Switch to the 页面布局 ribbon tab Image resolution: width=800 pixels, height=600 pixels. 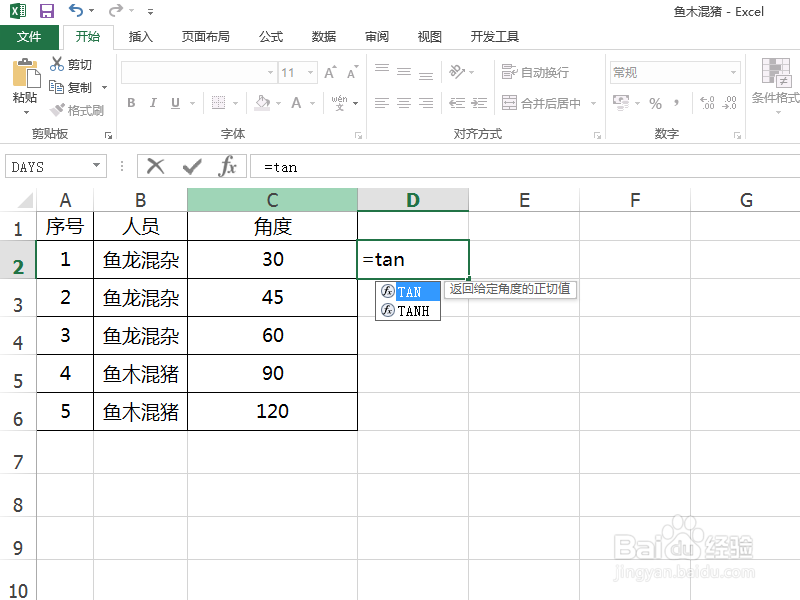pyautogui.click(x=205, y=37)
